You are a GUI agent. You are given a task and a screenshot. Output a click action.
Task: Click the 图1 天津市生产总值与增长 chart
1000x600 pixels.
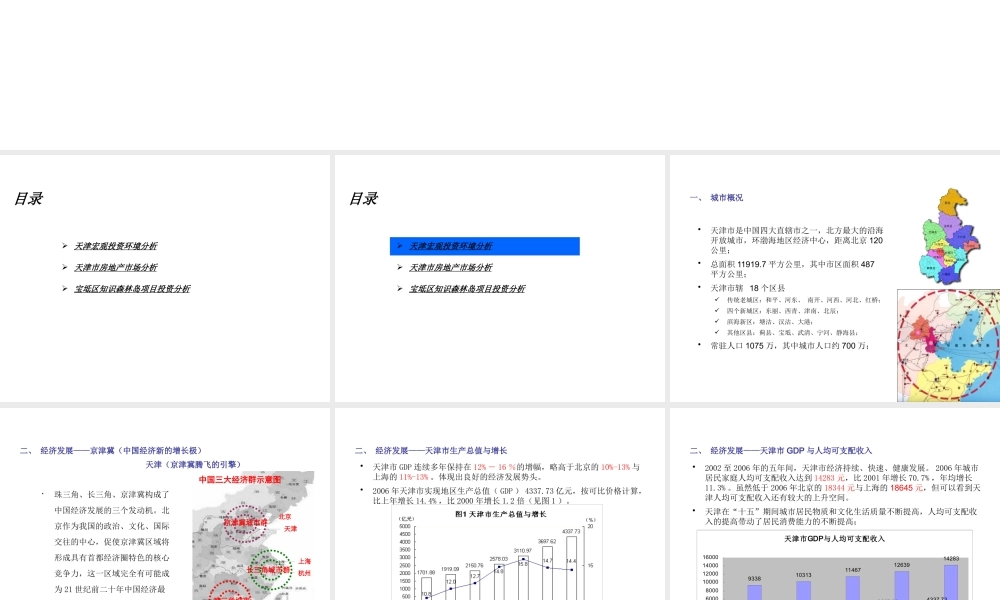(497, 553)
